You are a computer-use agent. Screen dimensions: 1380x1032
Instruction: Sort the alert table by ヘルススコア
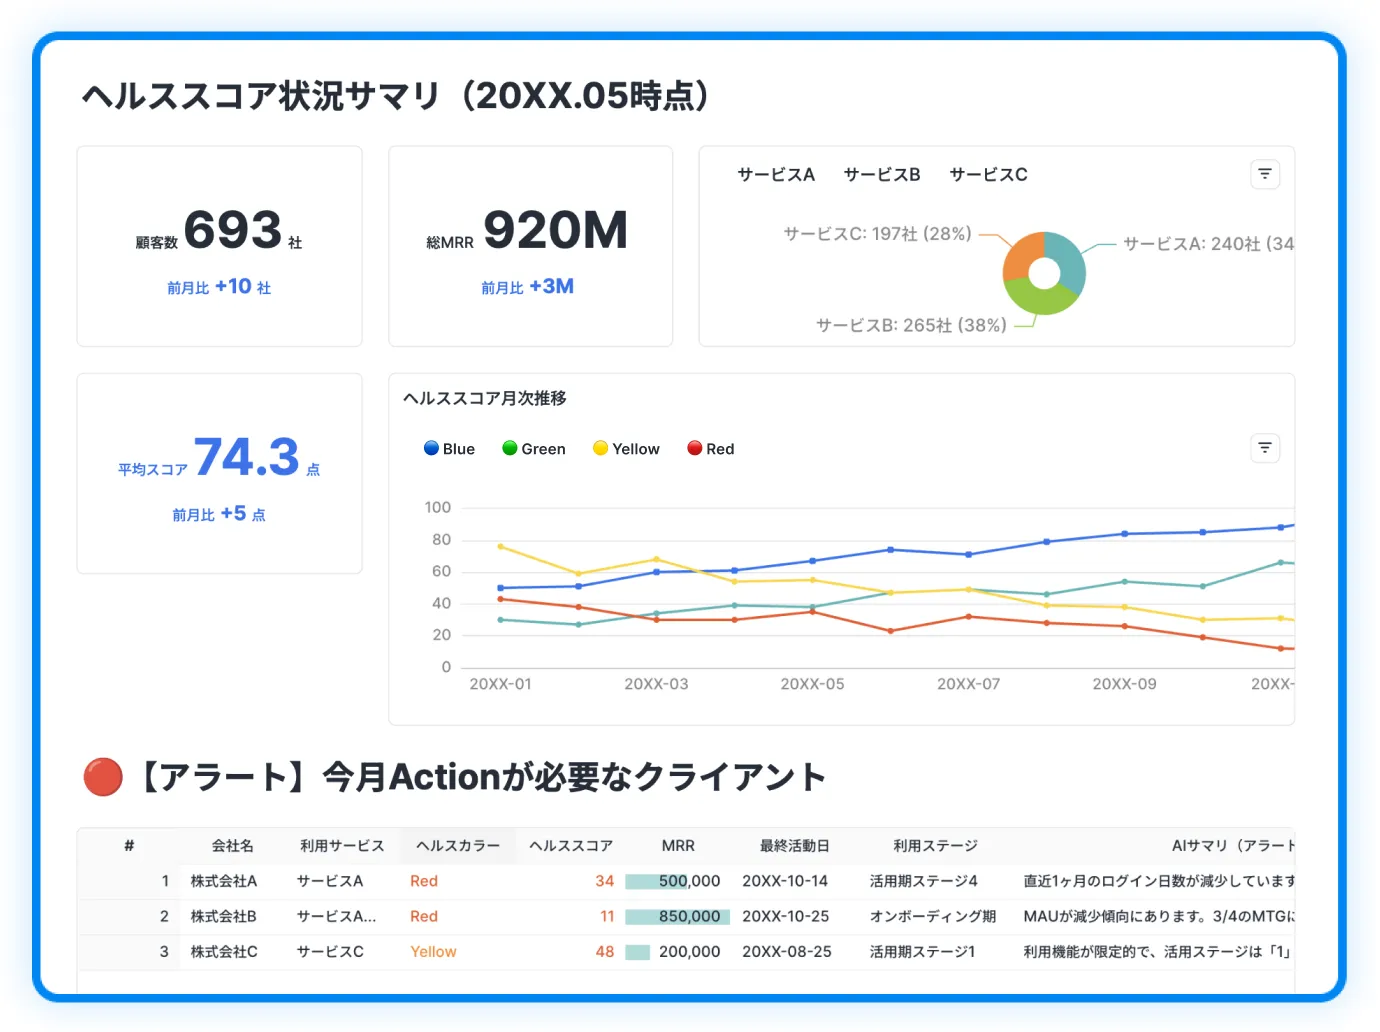tap(571, 845)
